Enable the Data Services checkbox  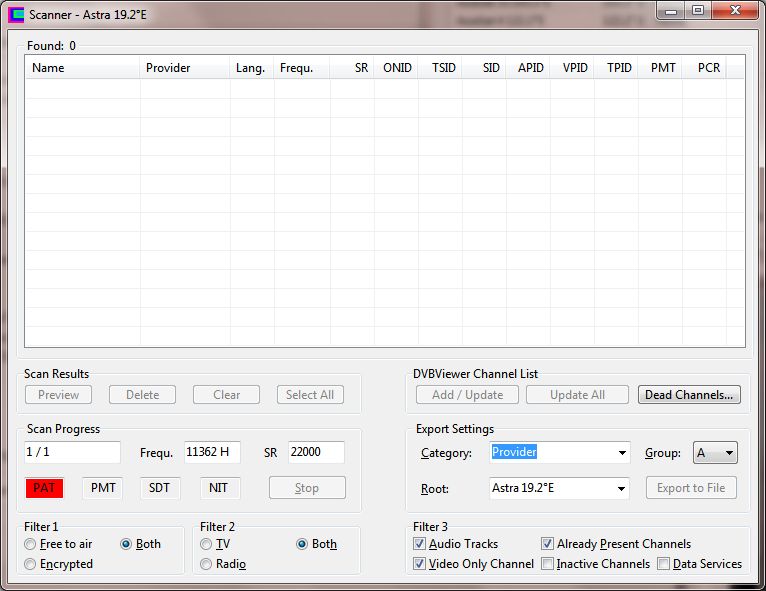point(664,564)
